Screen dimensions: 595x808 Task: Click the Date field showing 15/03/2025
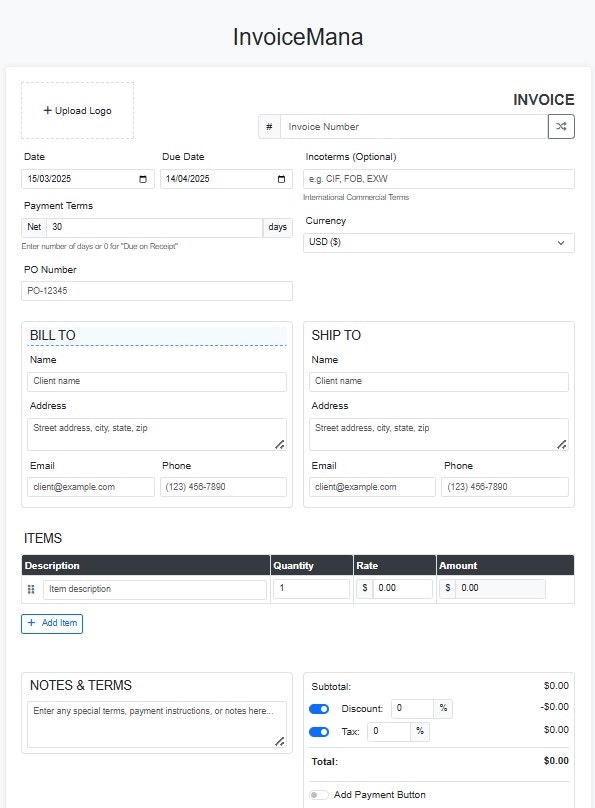tap(88, 179)
